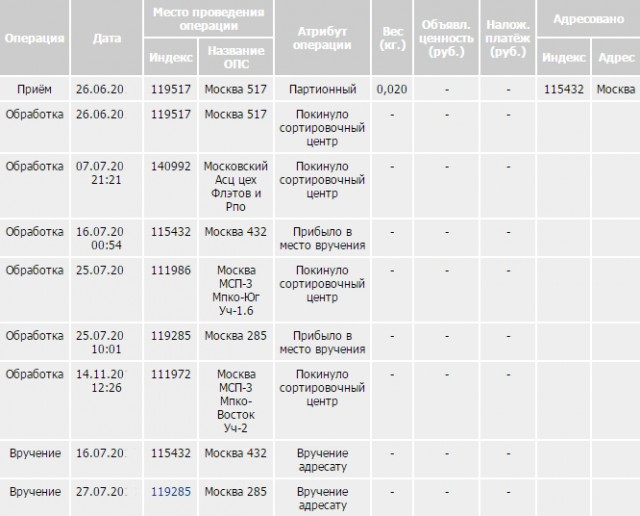640x516 pixels.
Task: Select "Место проведения операции" header
Action: [208, 18]
